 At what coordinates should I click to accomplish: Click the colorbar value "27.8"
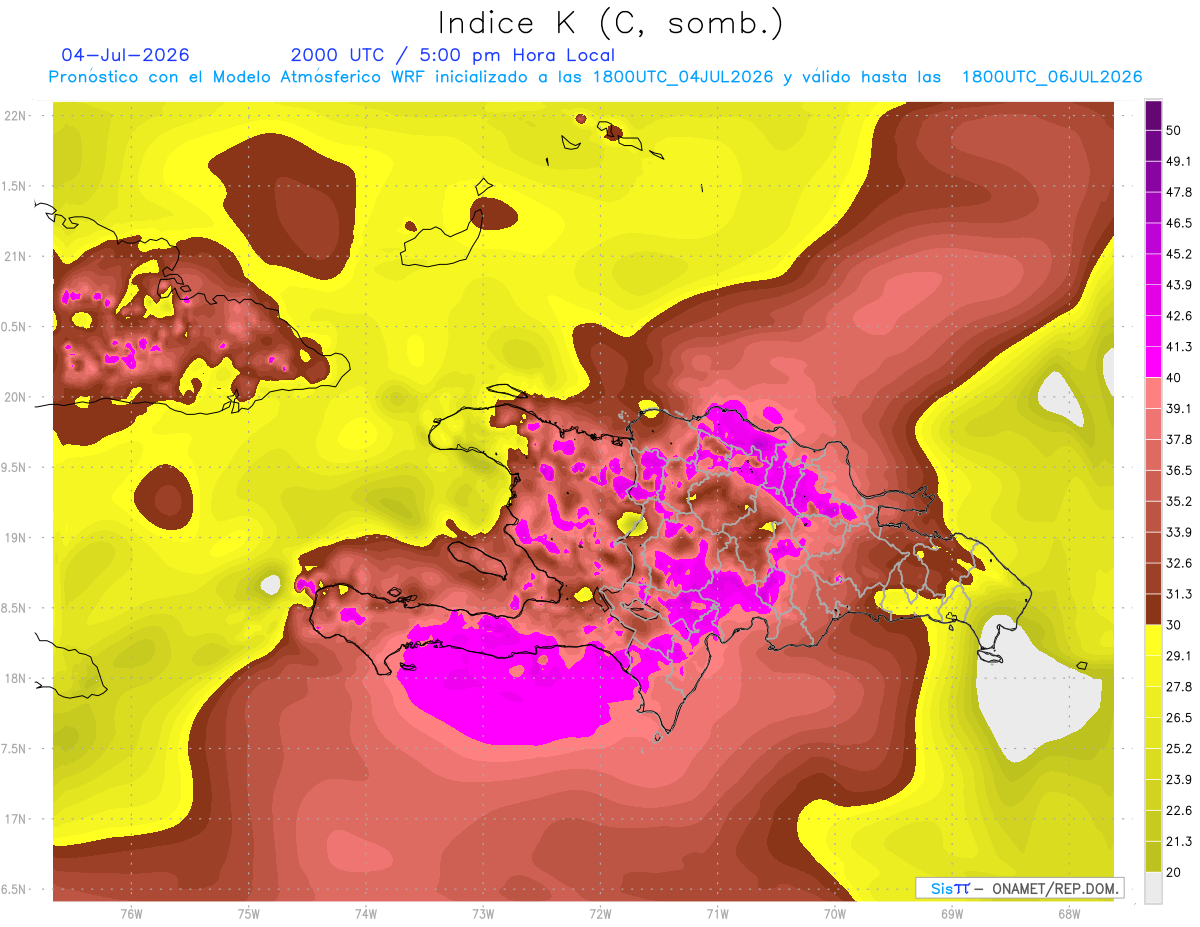[1180, 687]
